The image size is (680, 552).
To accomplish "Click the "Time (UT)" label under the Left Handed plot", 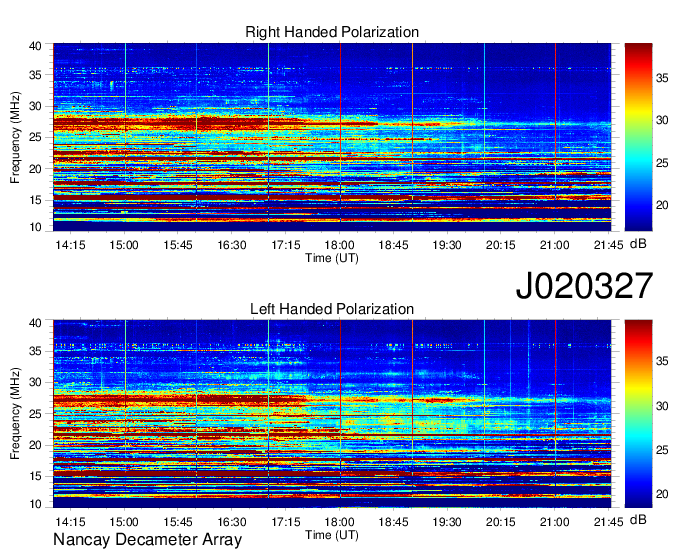I will coord(332,535).
